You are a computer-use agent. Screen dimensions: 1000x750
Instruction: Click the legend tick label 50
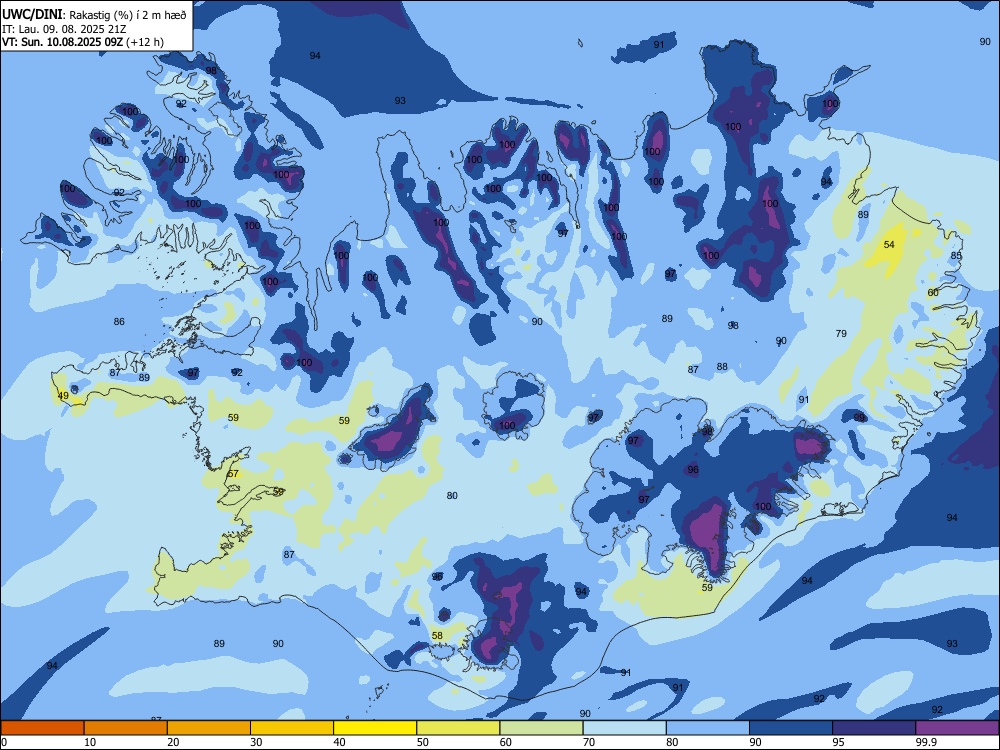(x=423, y=742)
